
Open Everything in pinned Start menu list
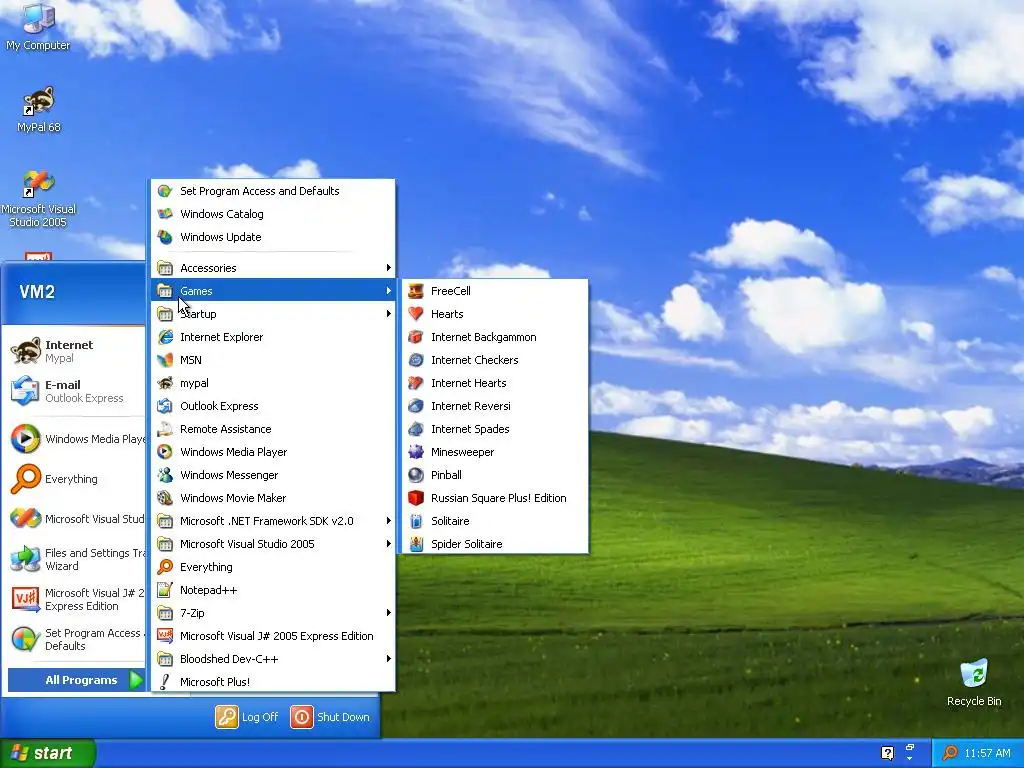[75, 479]
